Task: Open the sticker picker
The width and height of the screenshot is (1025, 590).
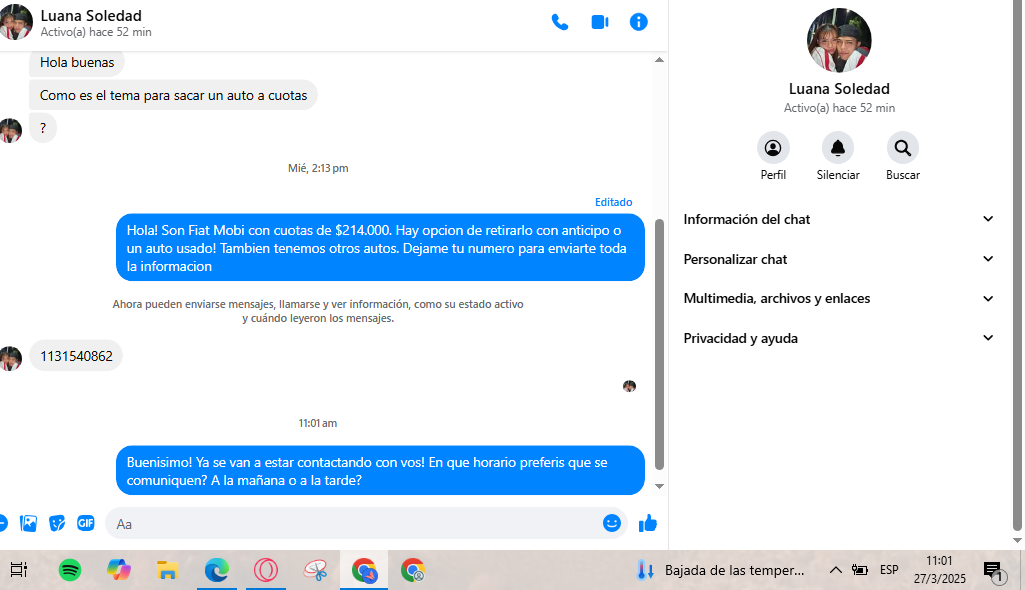Action: point(57,523)
